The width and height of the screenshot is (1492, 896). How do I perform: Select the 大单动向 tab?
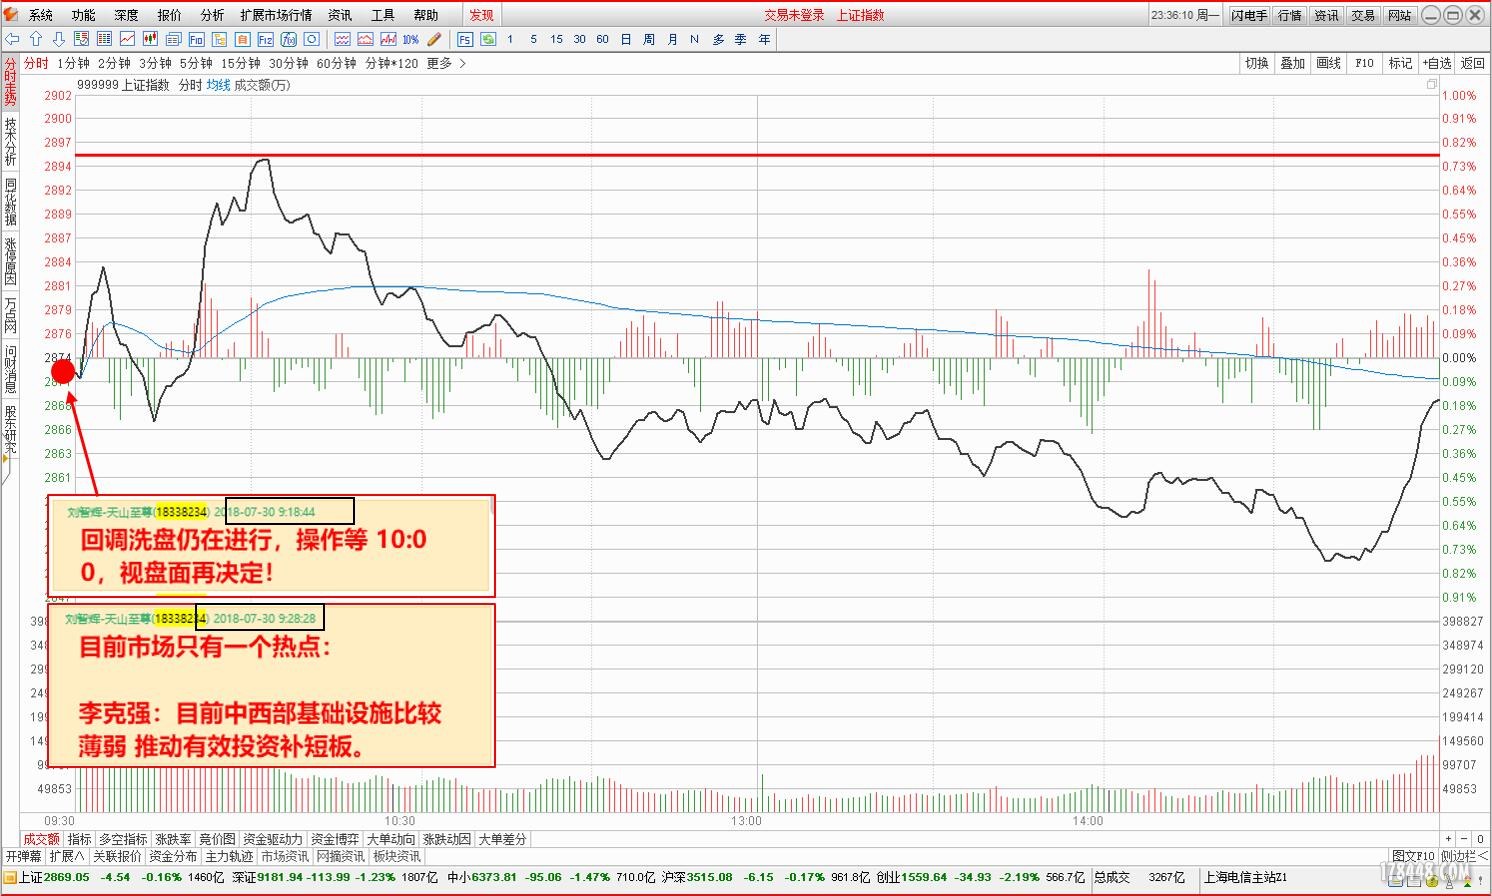tap(391, 839)
